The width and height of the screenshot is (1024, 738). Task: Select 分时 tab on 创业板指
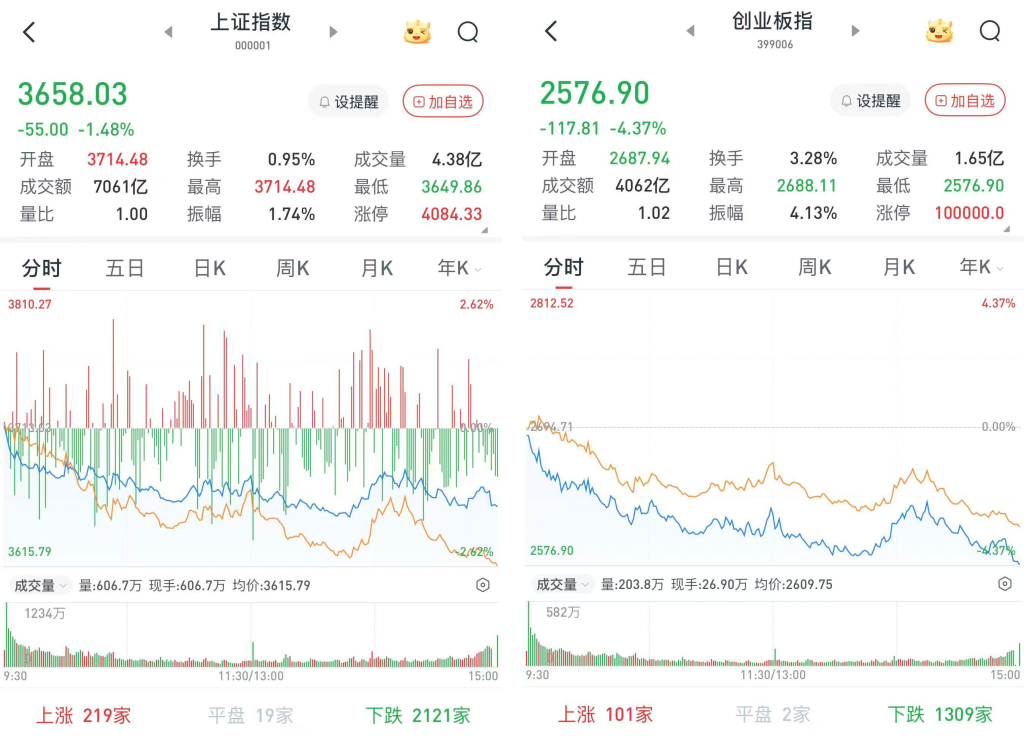[x=563, y=267]
